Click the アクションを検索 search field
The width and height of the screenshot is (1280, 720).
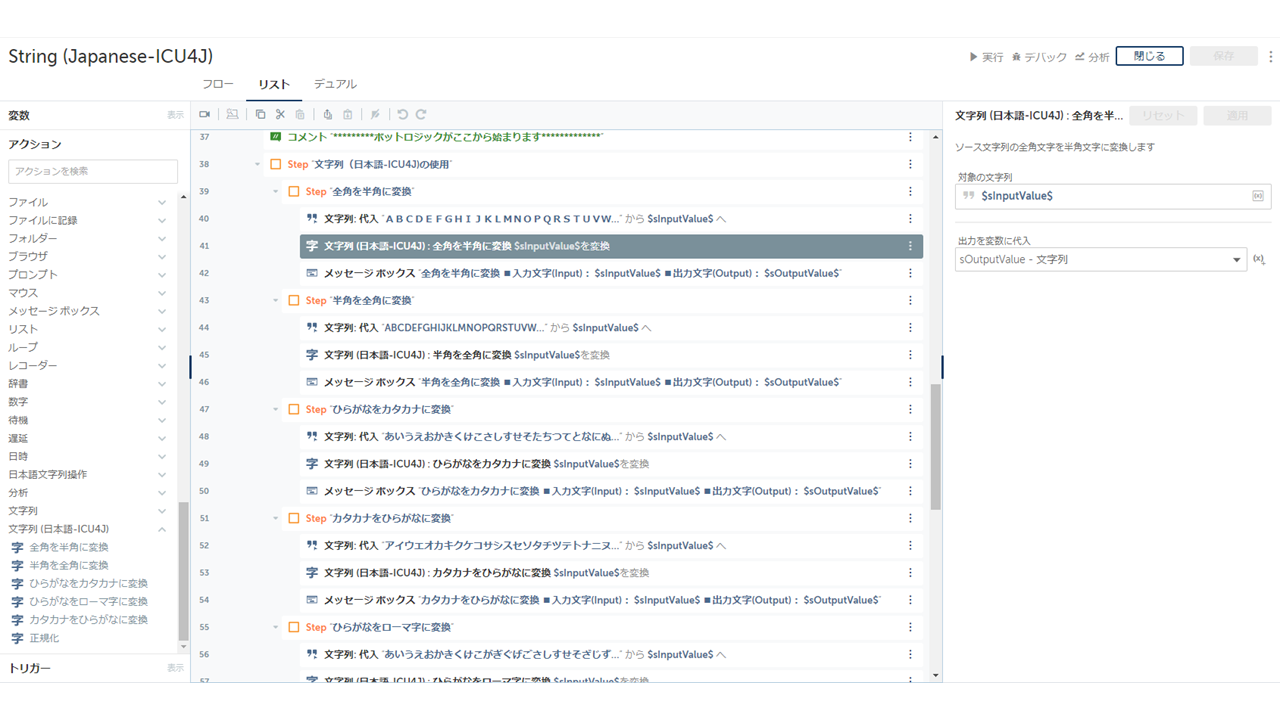pyautogui.click(x=93, y=171)
